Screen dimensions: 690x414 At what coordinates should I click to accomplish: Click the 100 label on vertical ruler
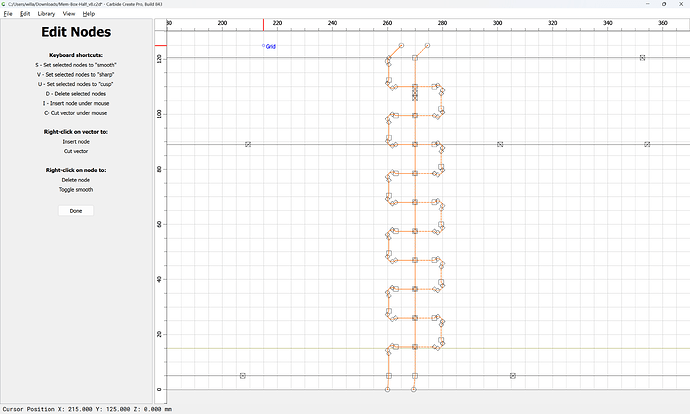coord(159,114)
